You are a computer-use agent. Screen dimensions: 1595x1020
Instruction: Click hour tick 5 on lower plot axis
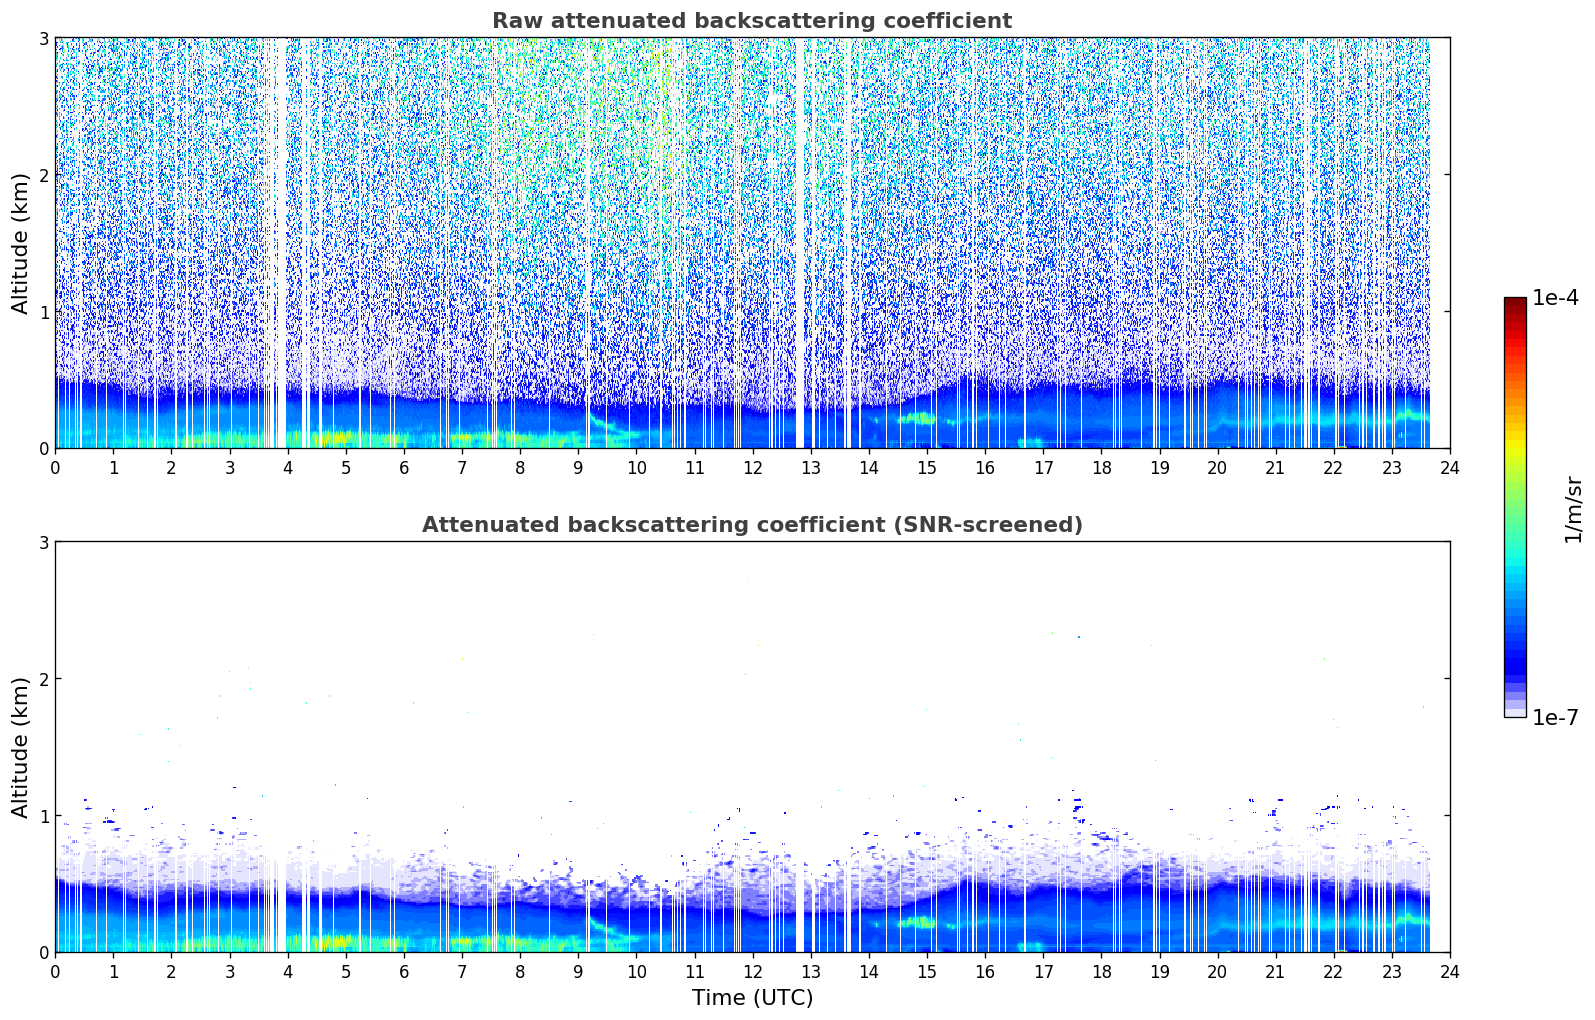(346, 971)
